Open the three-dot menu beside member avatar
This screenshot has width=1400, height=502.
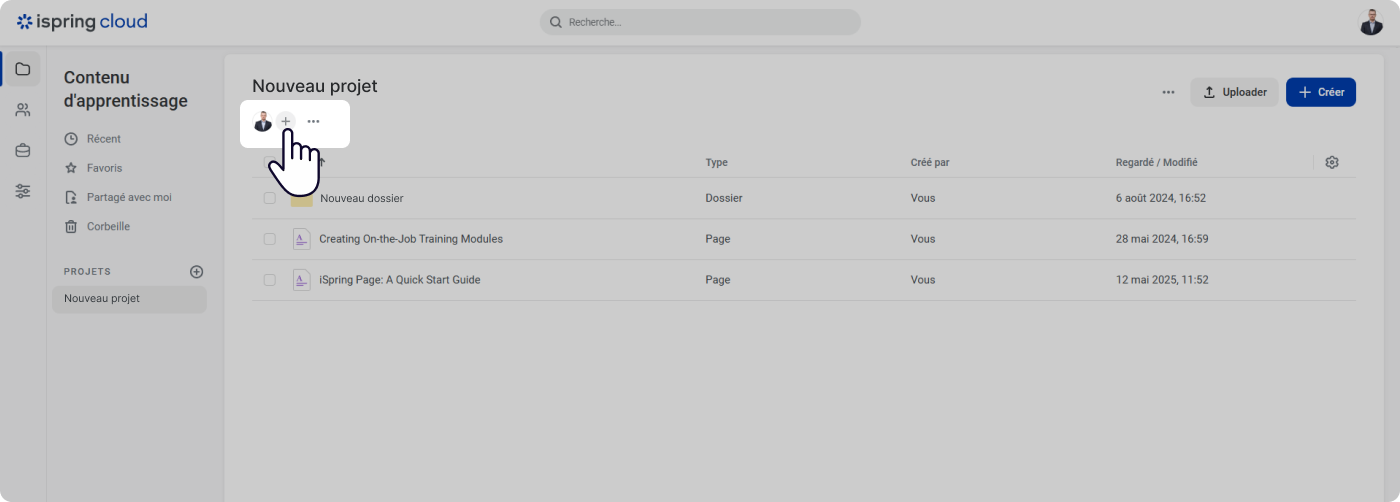(x=314, y=121)
